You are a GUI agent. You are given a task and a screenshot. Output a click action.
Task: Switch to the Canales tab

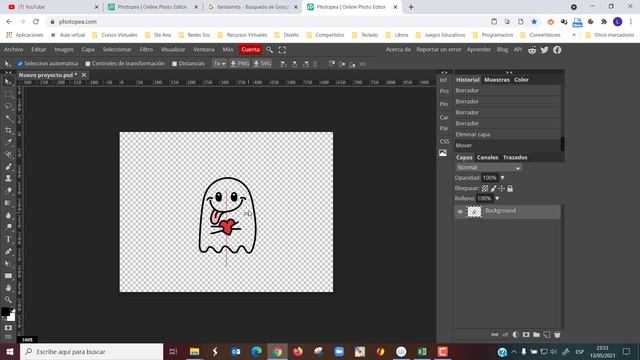click(x=487, y=158)
